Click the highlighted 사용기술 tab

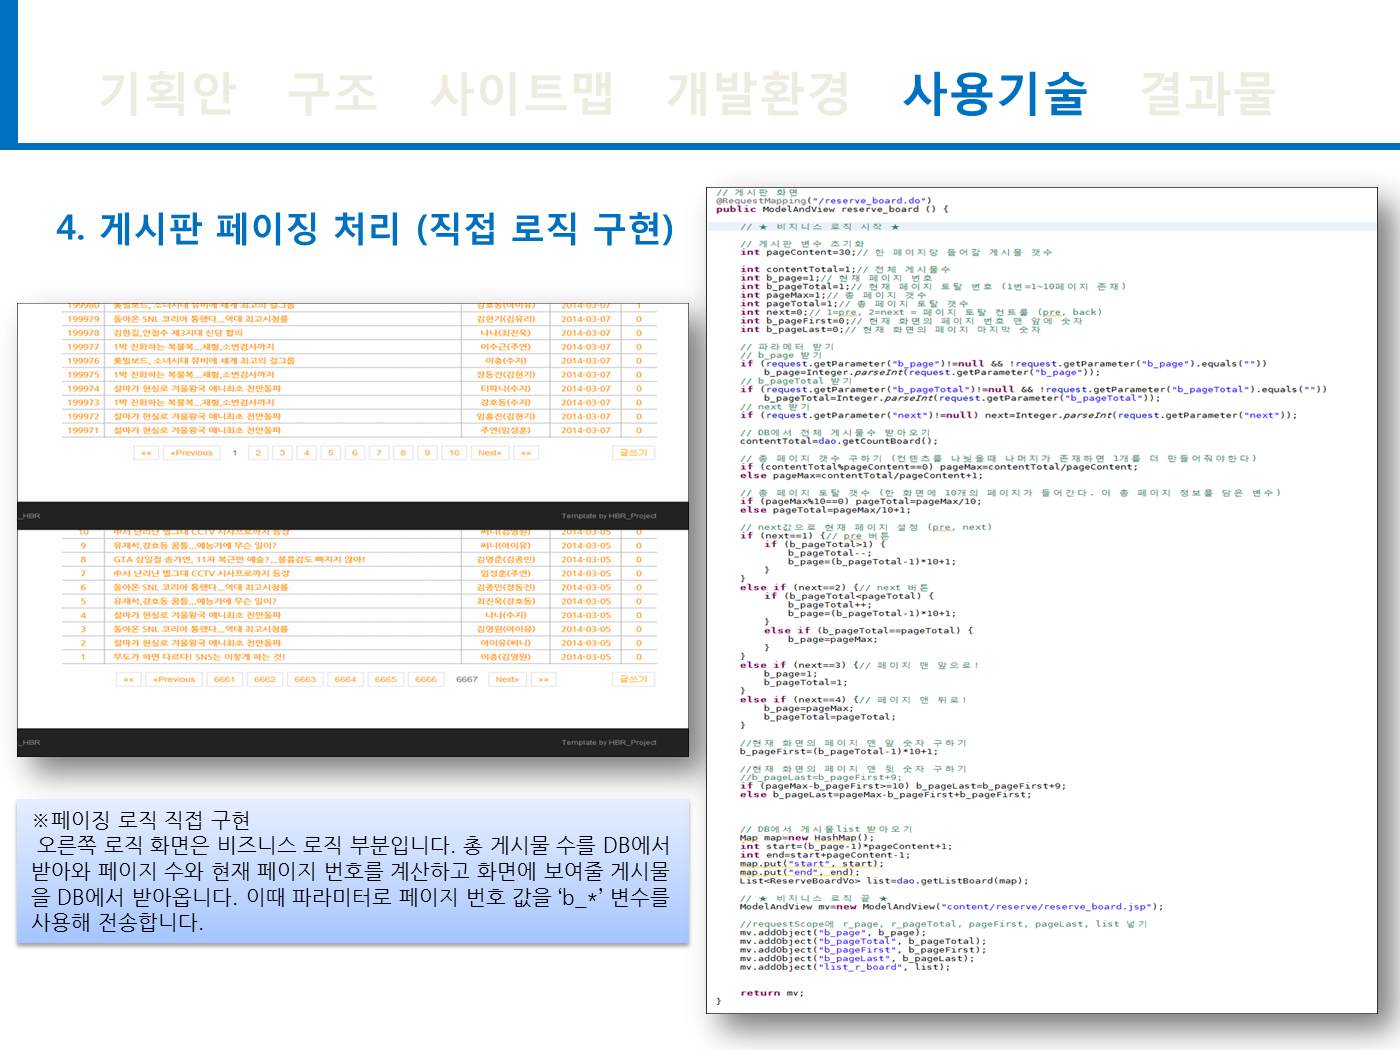[994, 93]
